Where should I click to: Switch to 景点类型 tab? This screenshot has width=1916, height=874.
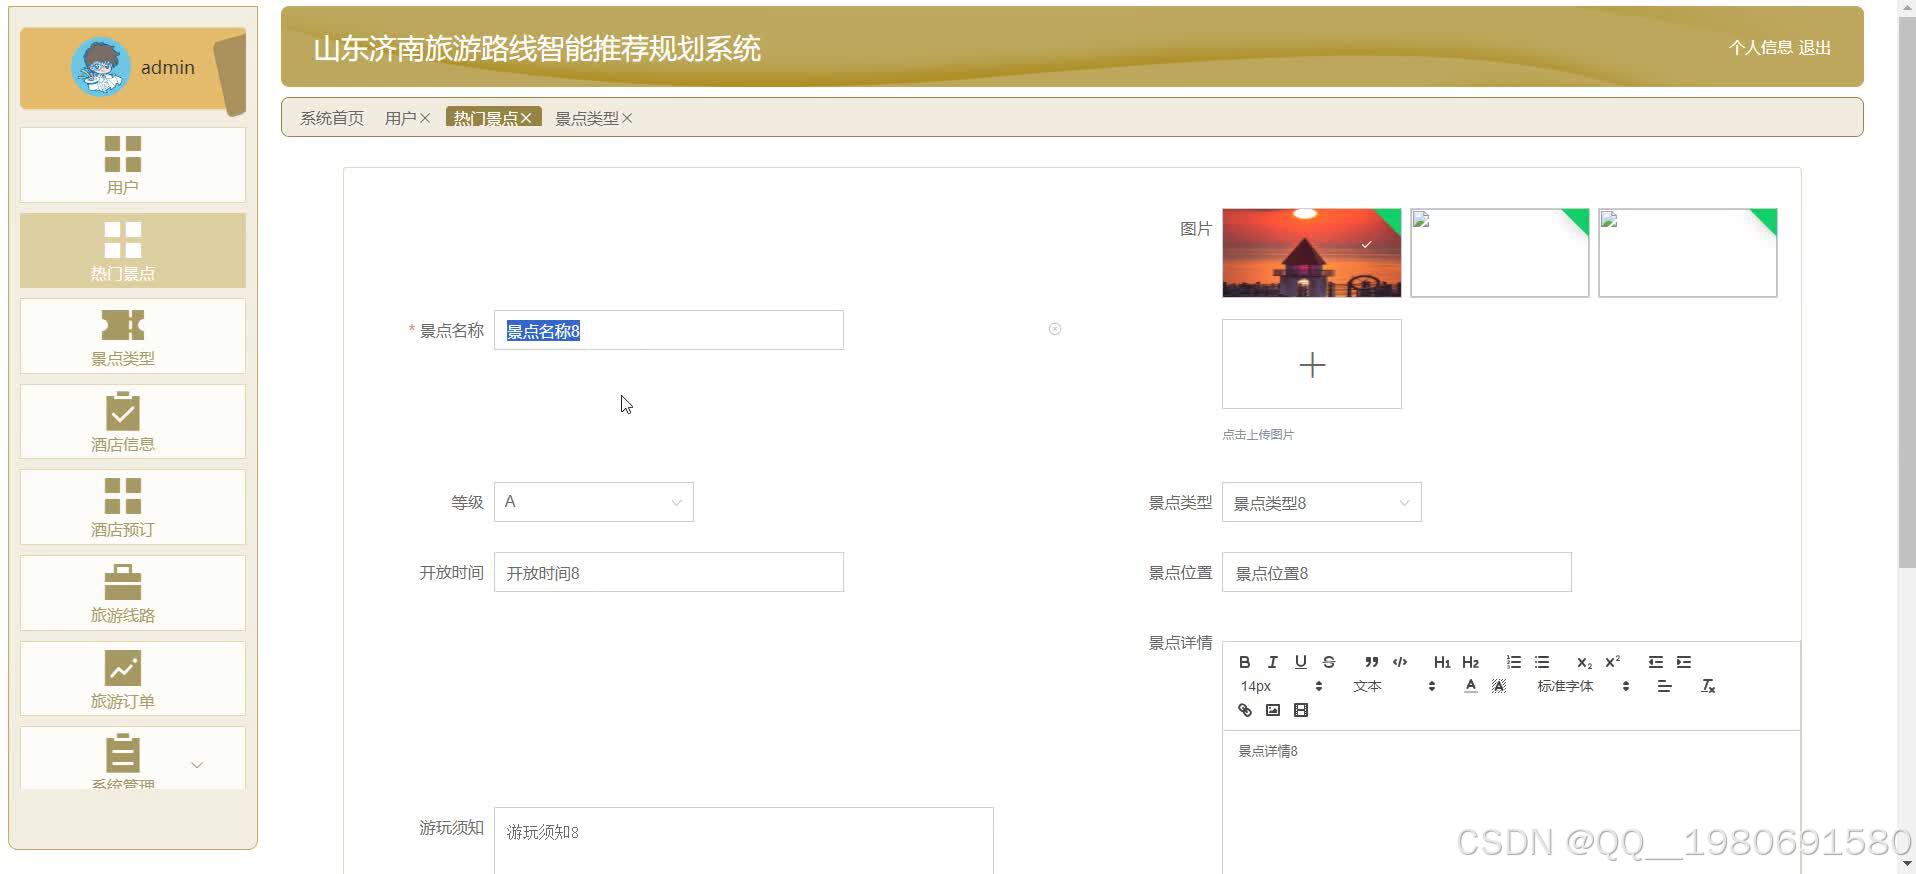(x=586, y=118)
